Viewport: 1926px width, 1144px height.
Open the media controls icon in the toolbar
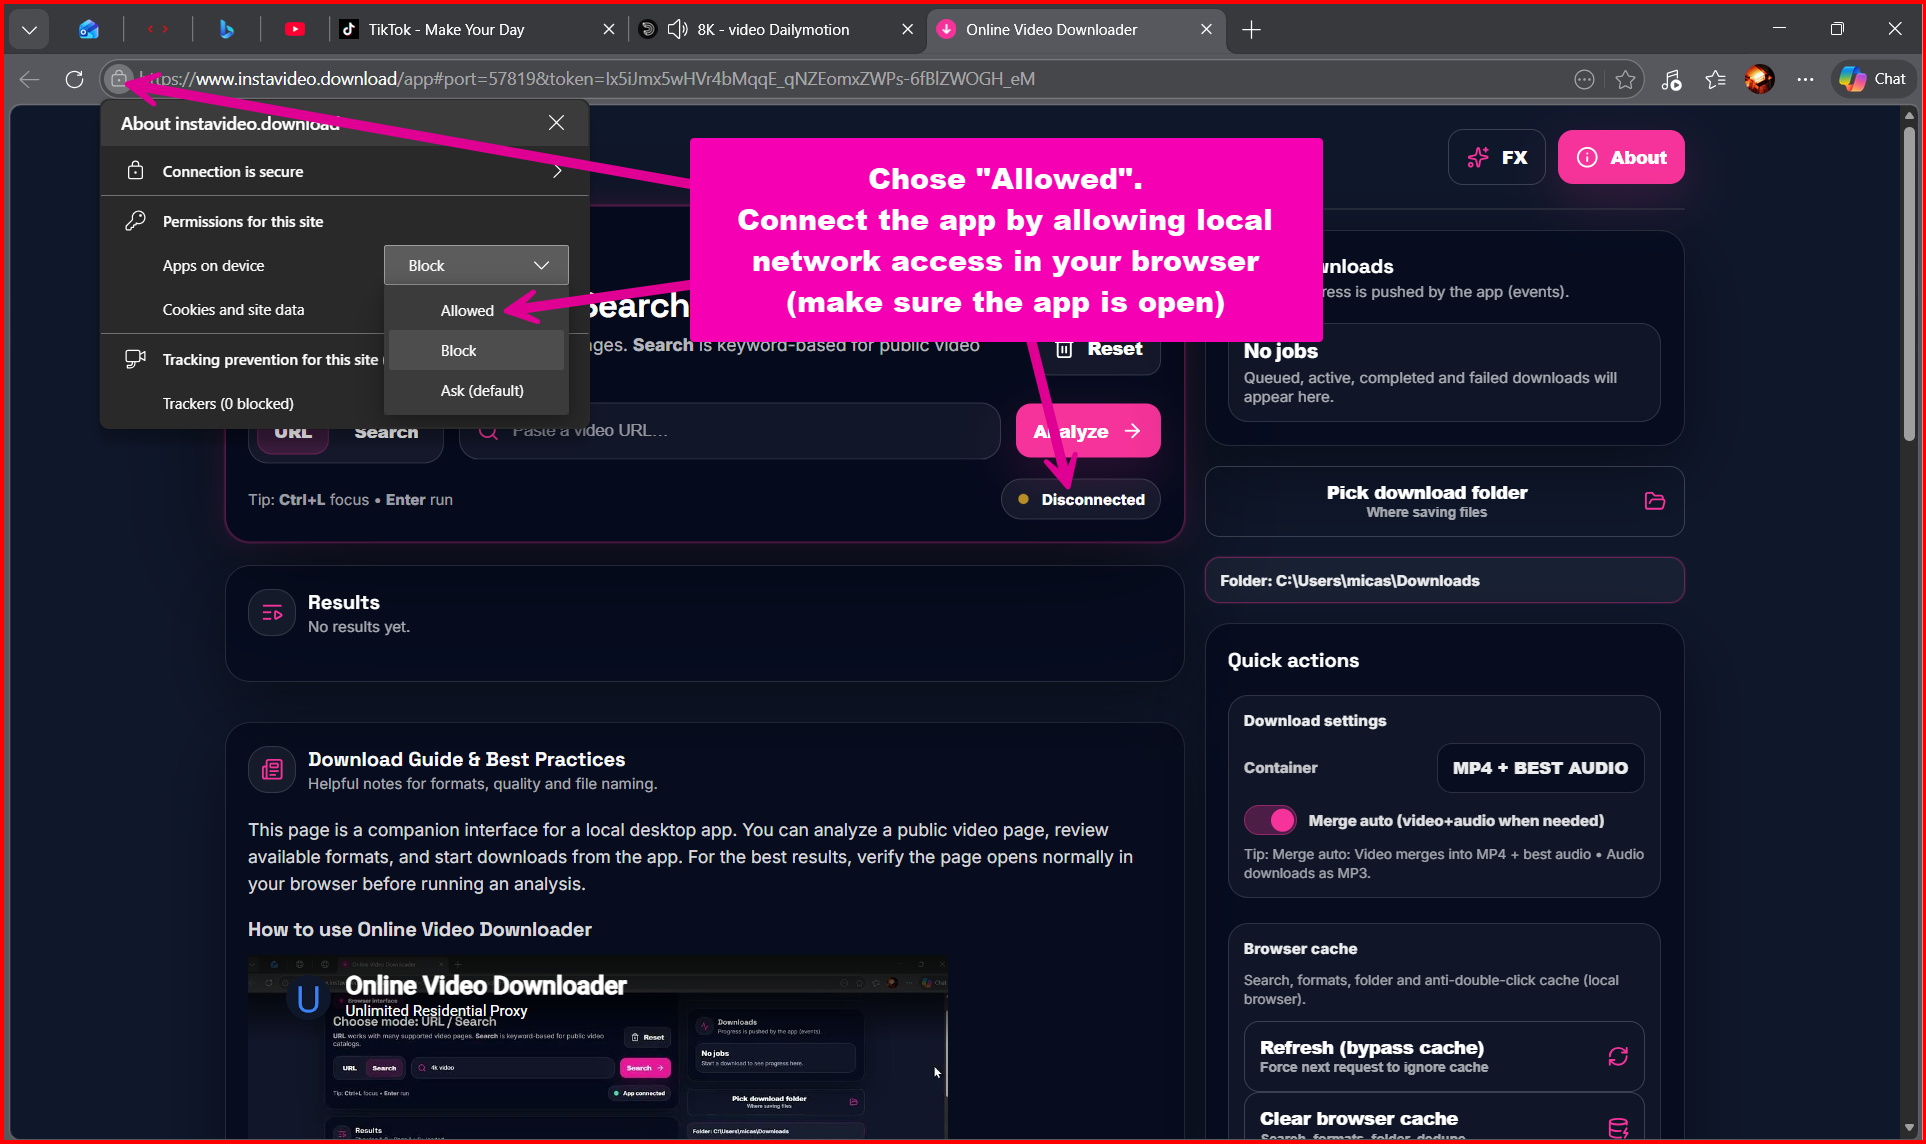pos(1670,79)
